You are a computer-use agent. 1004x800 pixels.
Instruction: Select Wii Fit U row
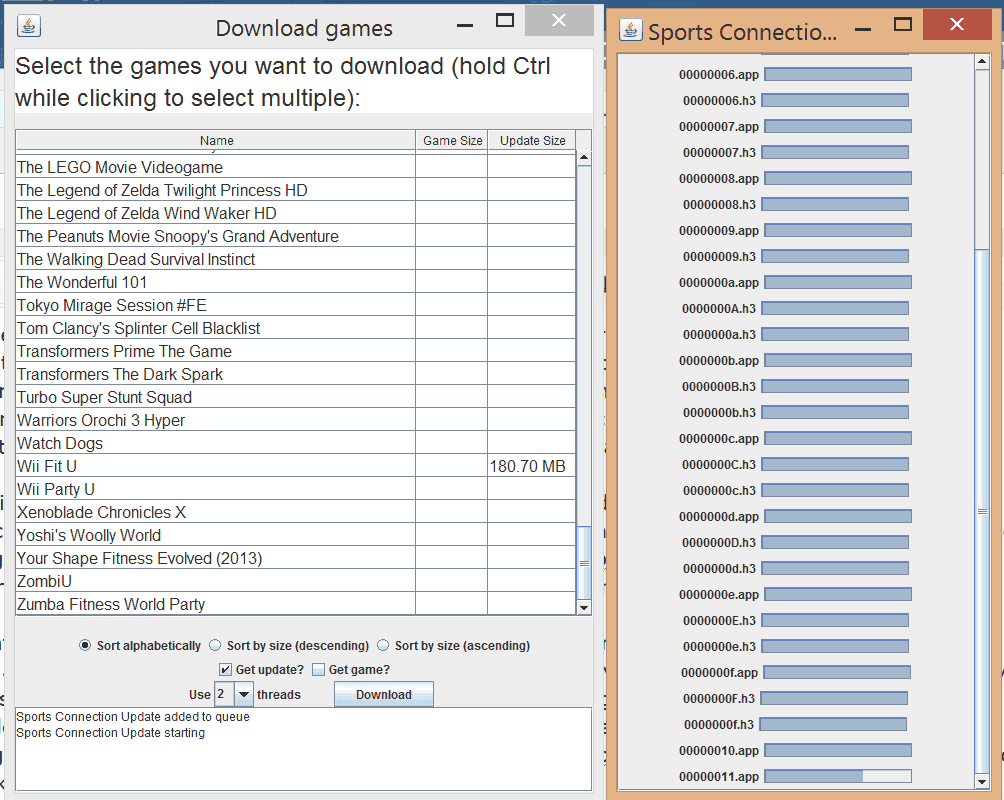coord(295,466)
